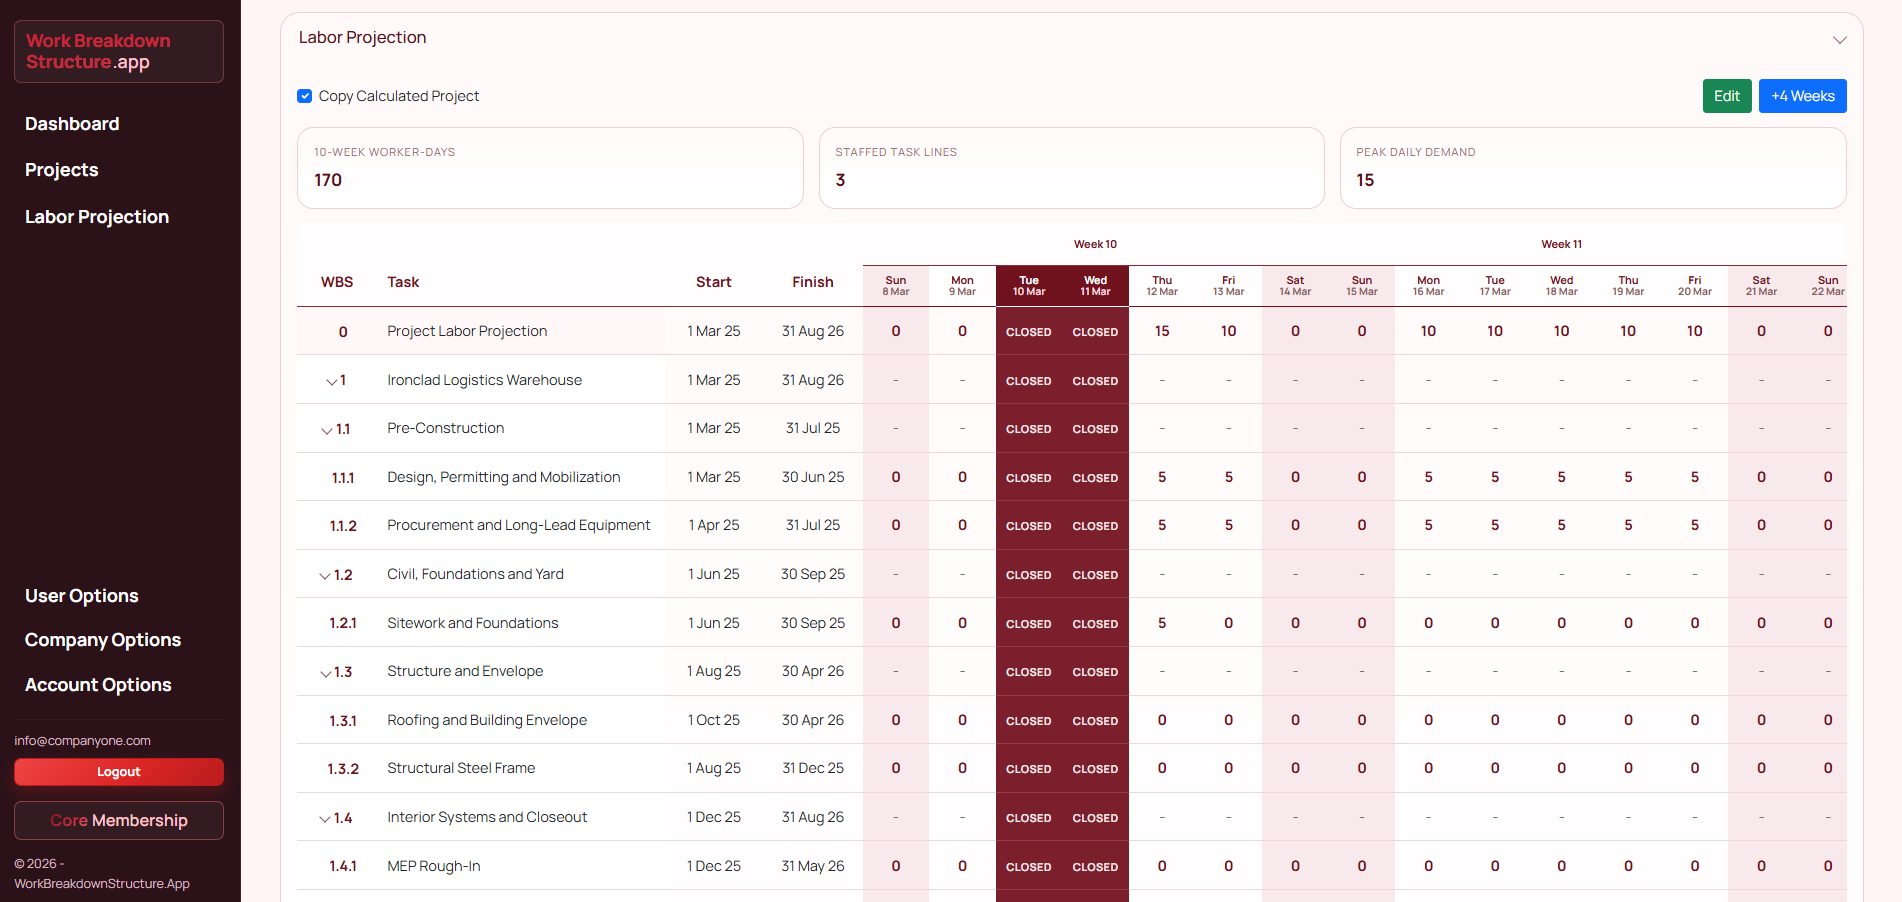
Task: Collapse the 1.2 Civil, Foundations row chevron
Action: [x=324, y=576]
